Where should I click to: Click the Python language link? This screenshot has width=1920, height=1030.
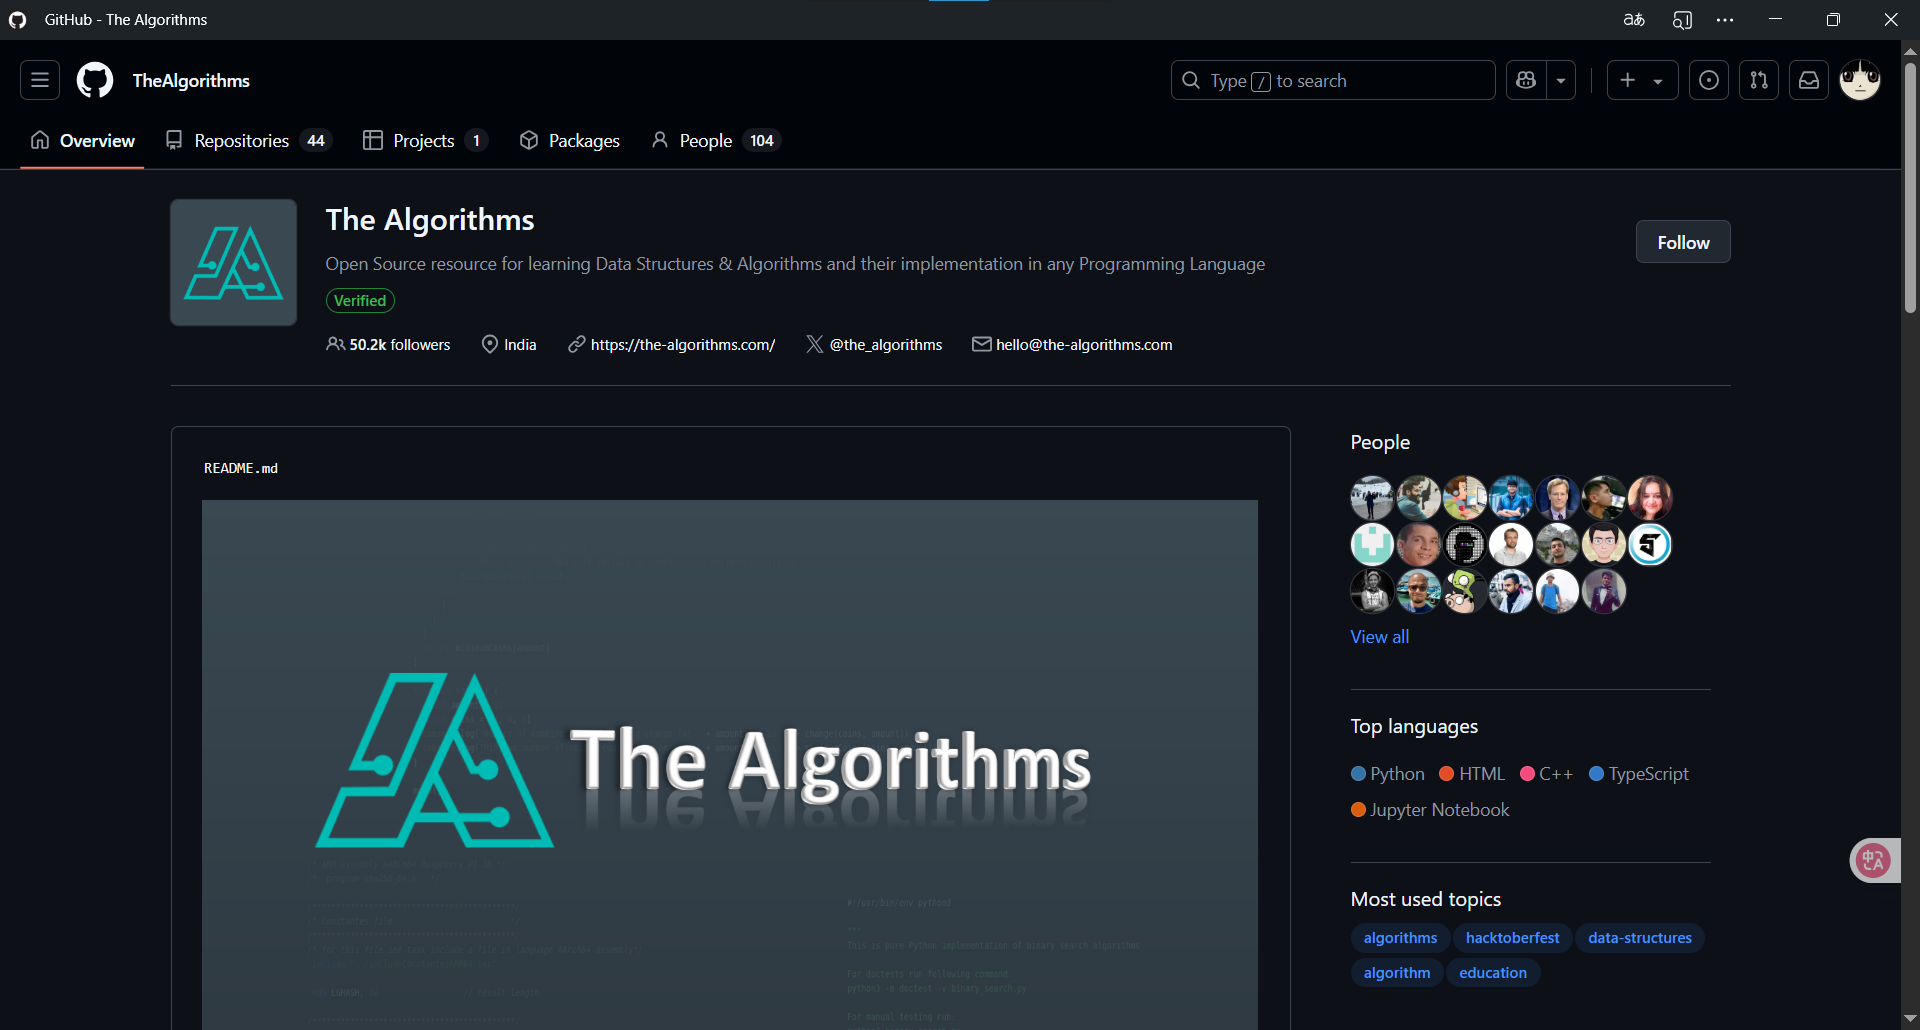coord(1388,774)
